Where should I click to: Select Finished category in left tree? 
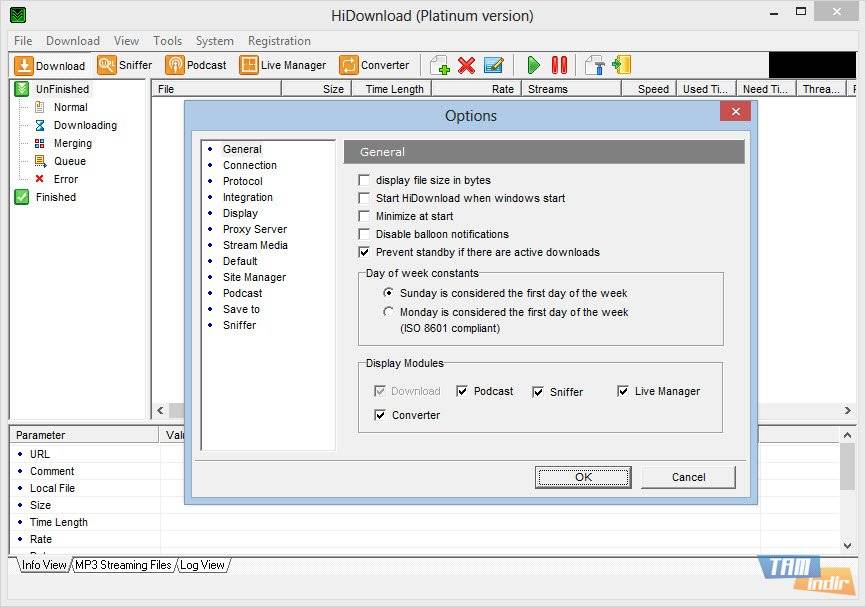click(x=55, y=197)
